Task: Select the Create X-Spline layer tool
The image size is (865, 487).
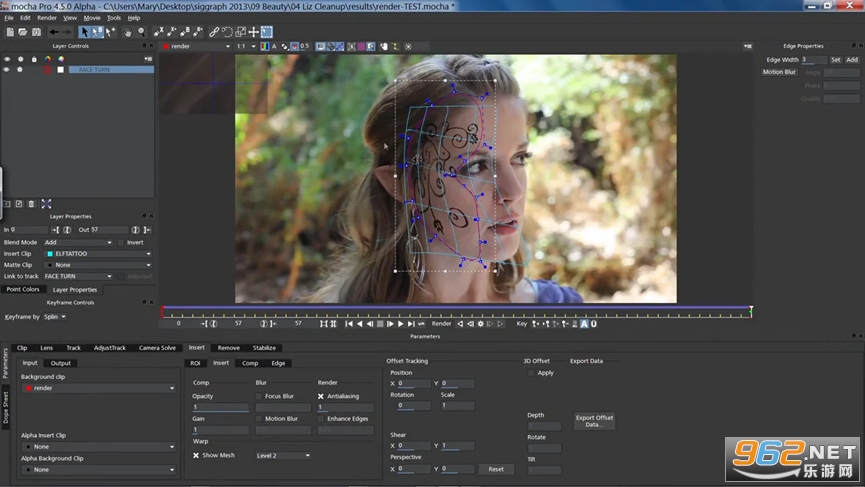Action: click(x=159, y=32)
